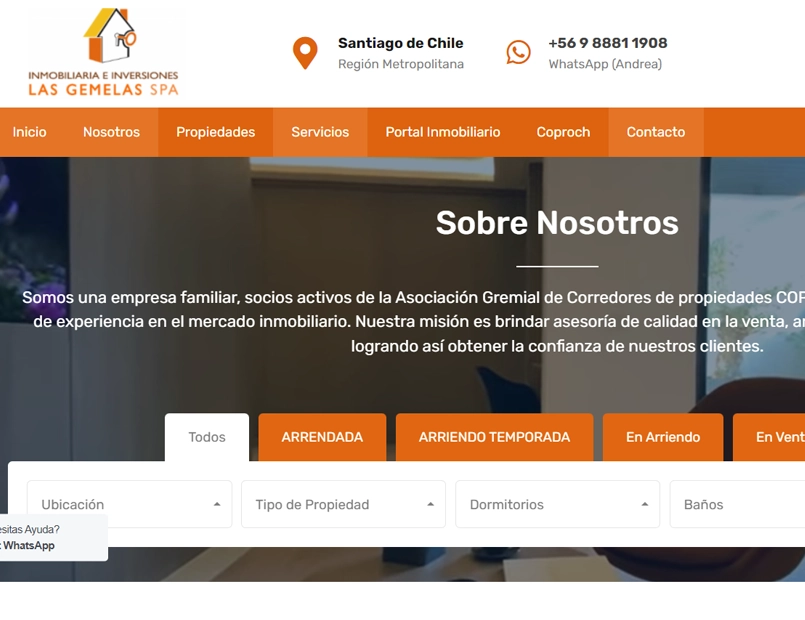Click the orange location pin icon
The image size is (805, 620).
(x=305, y=53)
